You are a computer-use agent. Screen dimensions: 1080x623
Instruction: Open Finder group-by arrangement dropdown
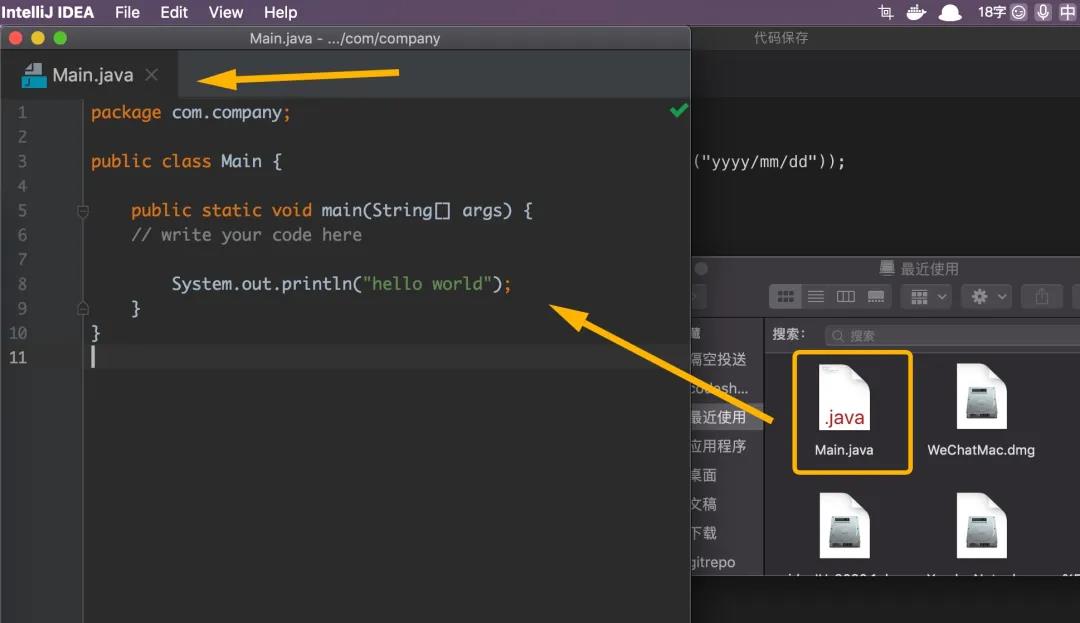tap(927, 297)
